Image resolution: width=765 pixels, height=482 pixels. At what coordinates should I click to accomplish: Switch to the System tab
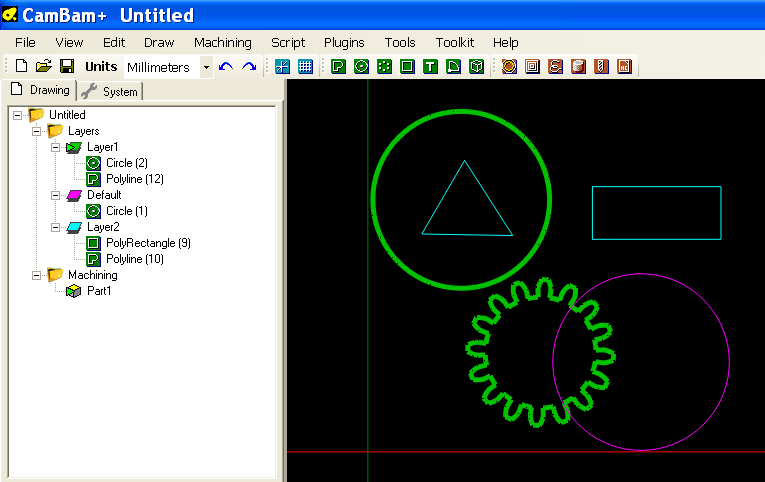[112, 91]
